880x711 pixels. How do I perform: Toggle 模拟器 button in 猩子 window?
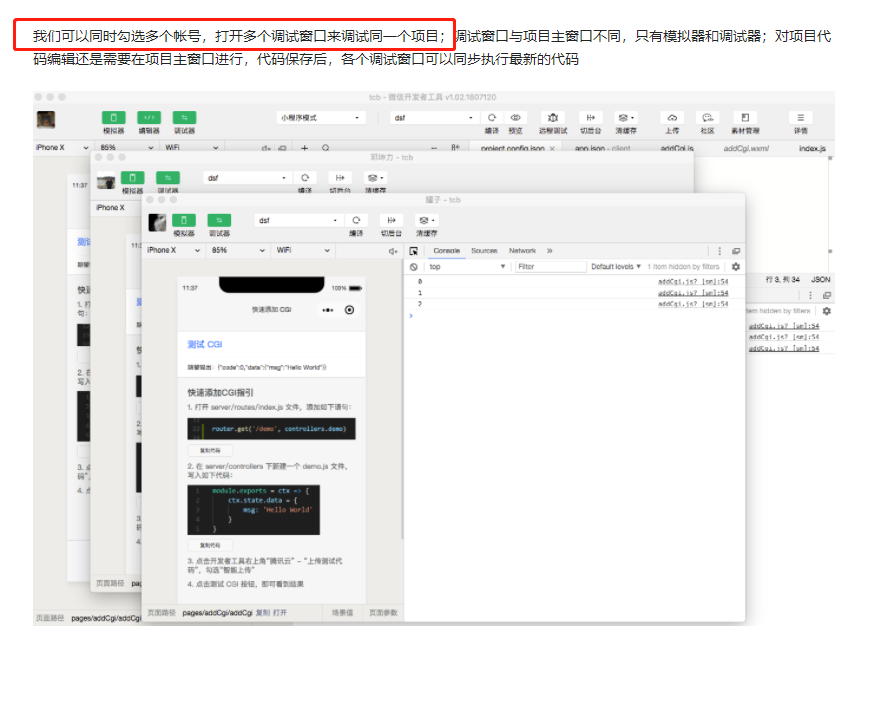click(184, 220)
